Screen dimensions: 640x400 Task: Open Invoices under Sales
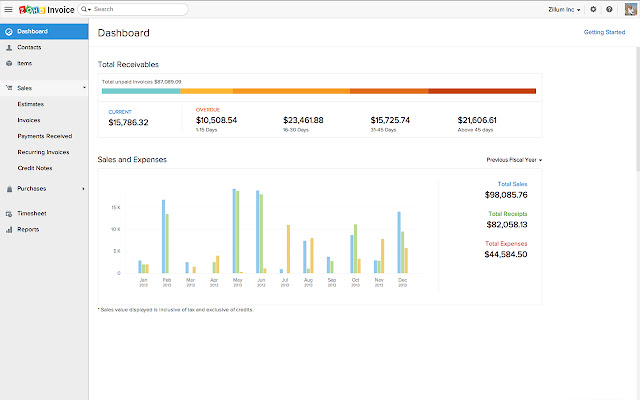(x=29, y=120)
